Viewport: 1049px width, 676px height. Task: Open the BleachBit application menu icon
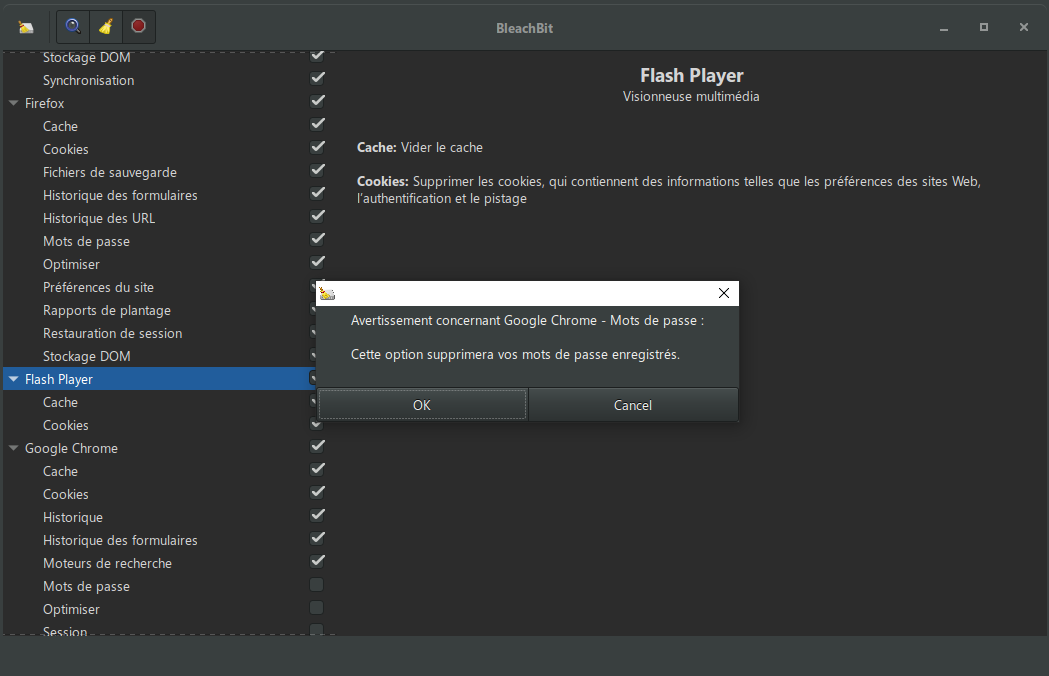[x=26, y=27]
